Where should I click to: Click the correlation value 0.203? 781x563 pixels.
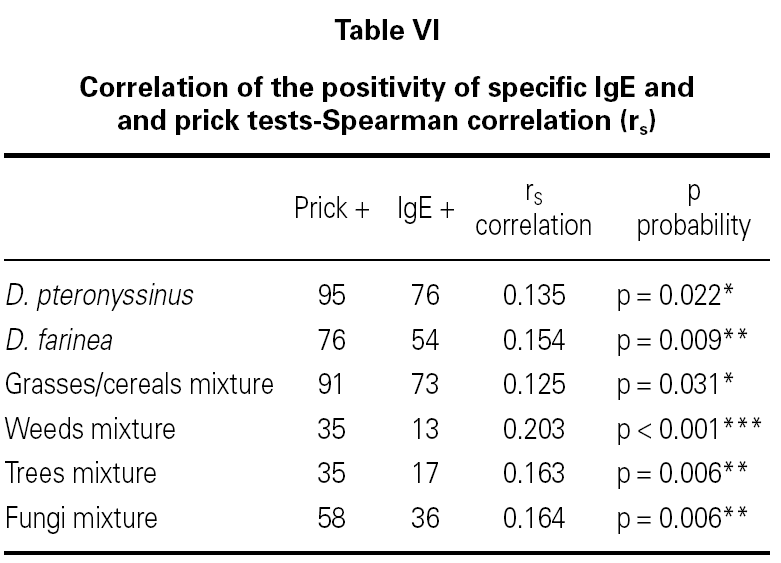click(534, 430)
